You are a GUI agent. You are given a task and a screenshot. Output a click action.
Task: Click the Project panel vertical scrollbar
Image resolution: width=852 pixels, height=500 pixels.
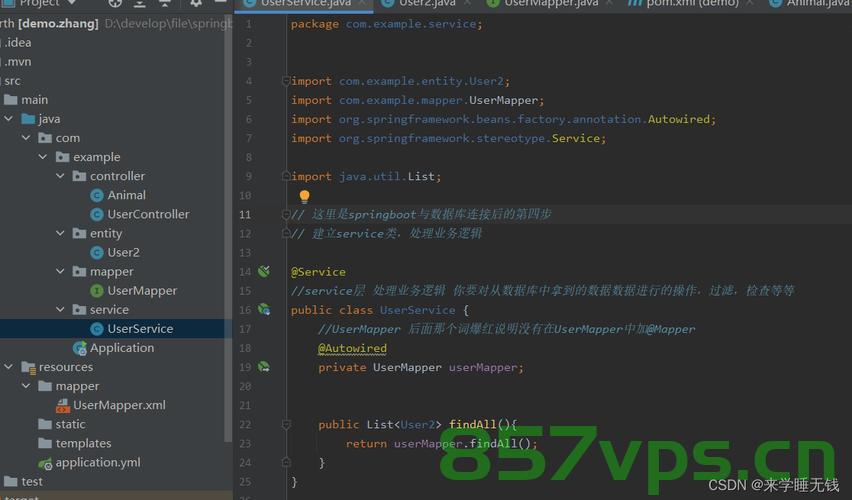tap(228, 228)
